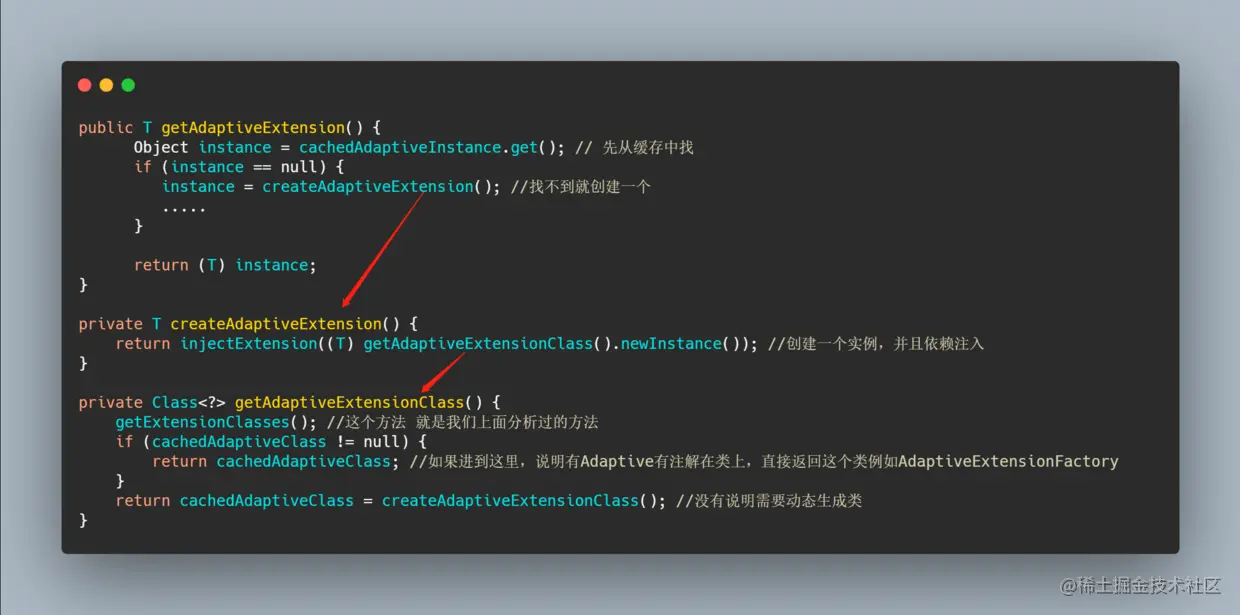The width and height of the screenshot is (1240, 615).
Task: Click the green maximize dot
Action: (x=128, y=85)
